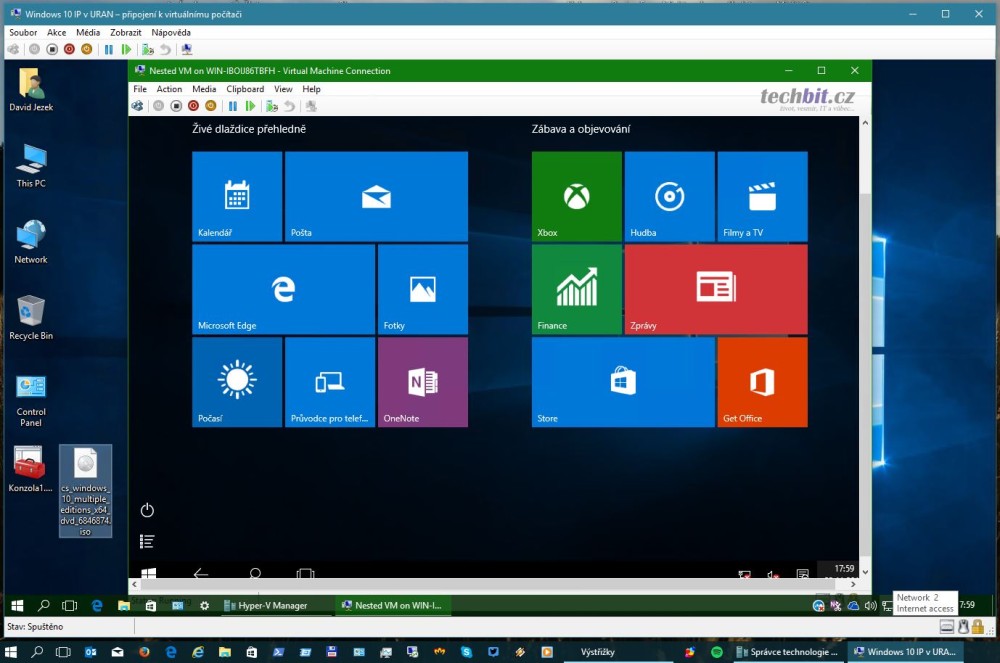Open the Kalendář tile
This screenshot has height=663, width=1000.
point(236,196)
